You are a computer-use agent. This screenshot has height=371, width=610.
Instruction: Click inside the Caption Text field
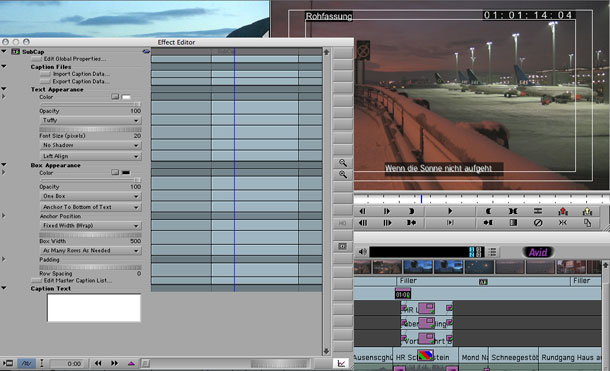coord(94,308)
